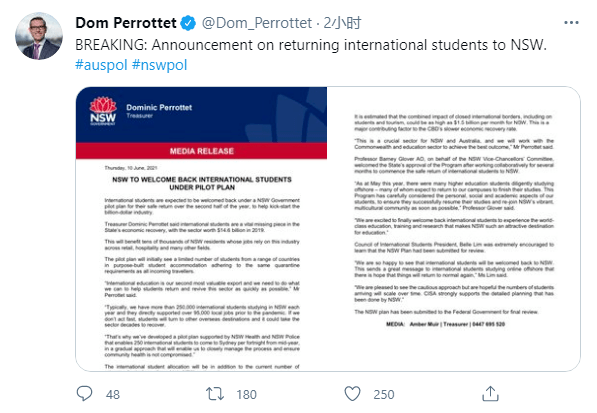Click the retweet arrows icon
Image resolution: width=597 pixels, height=413 pixels.
tap(215, 394)
